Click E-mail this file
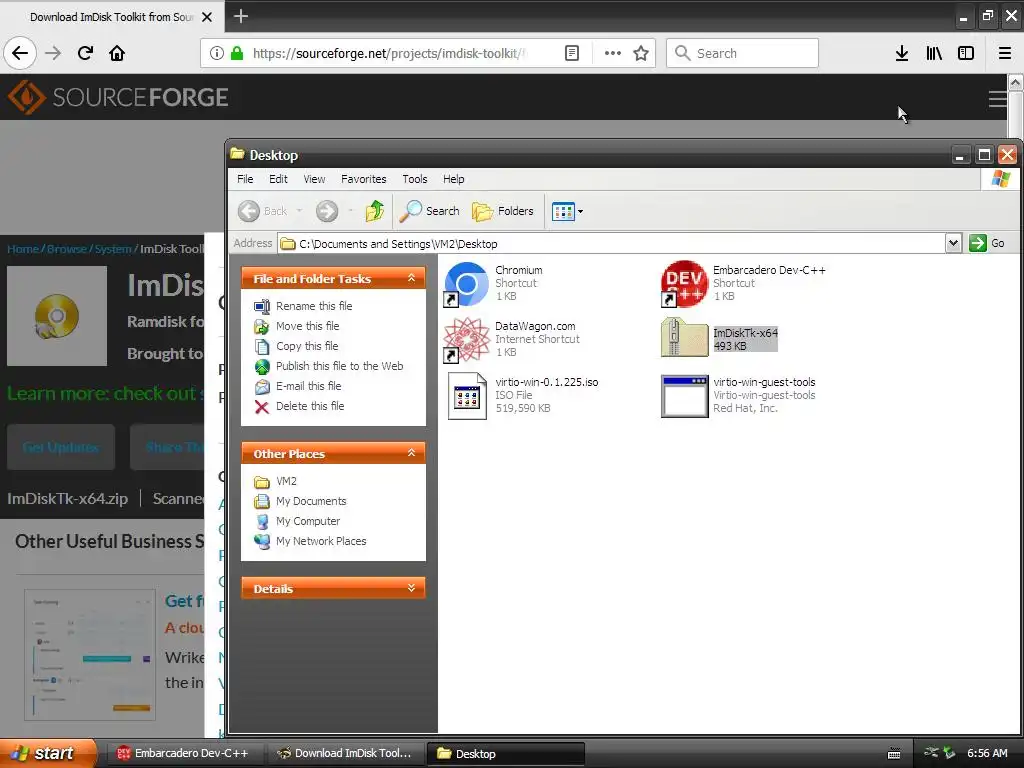This screenshot has width=1024, height=768. 308,386
